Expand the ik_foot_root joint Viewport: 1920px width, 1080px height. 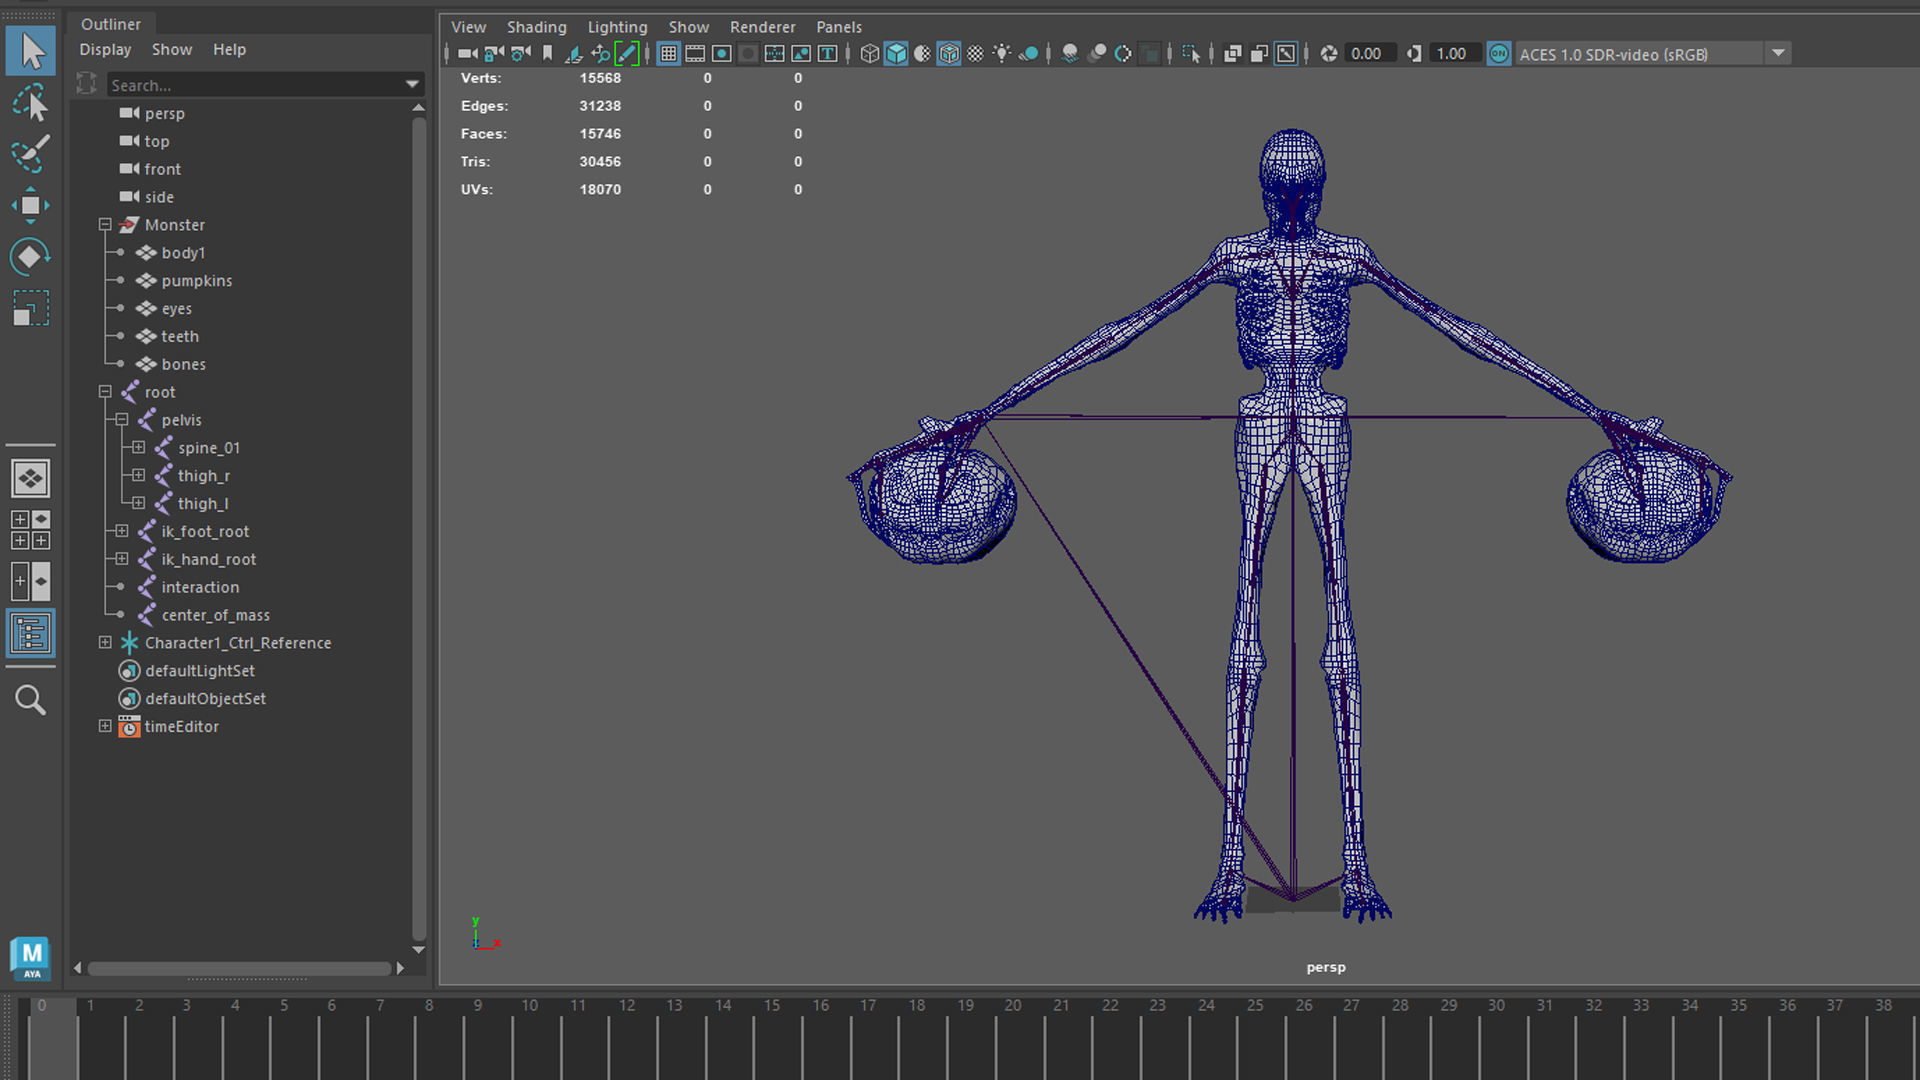point(122,531)
